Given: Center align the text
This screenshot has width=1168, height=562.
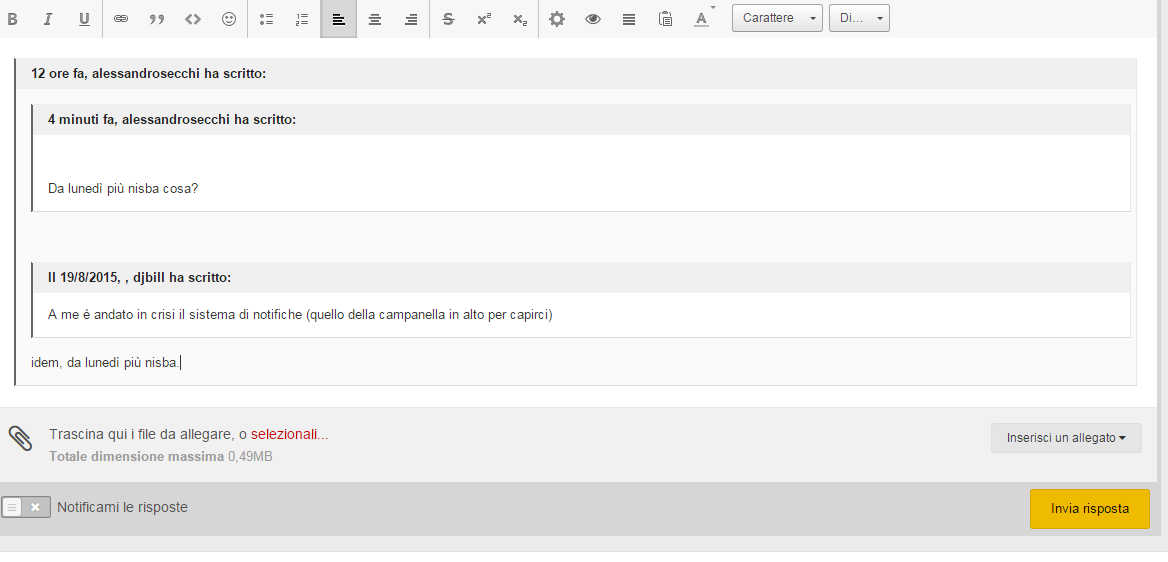Looking at the screenshot, I should 375,19.
